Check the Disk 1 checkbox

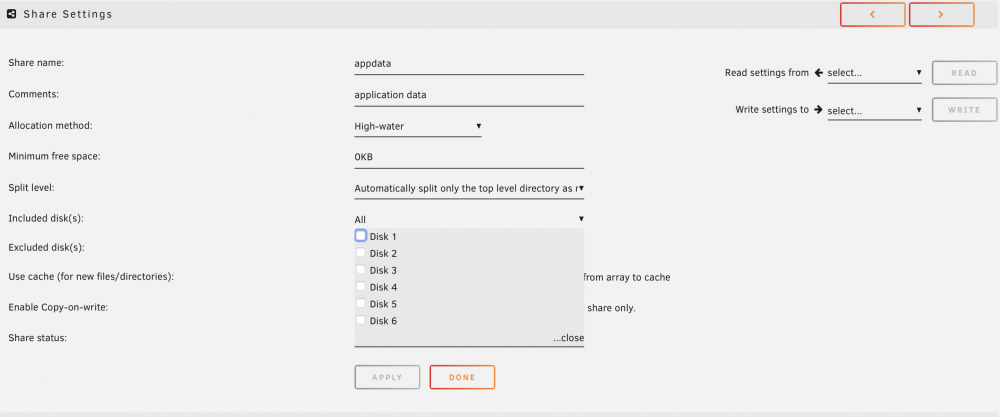[360, 235]
